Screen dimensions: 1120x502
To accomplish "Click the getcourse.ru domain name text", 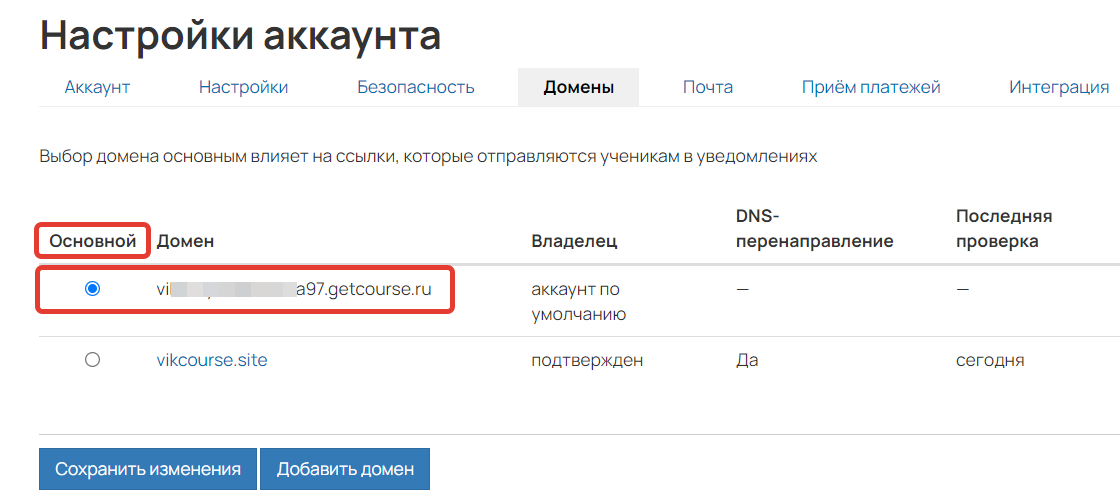I will [x=294, y=289].
